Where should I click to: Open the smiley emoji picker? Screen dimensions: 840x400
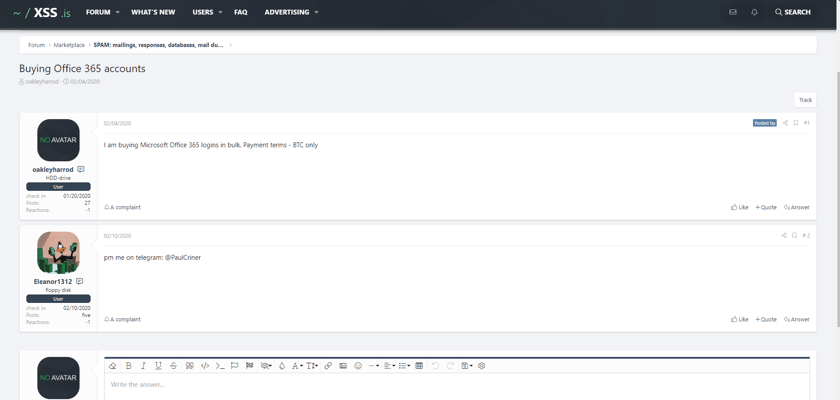click(x=358, y=366)
